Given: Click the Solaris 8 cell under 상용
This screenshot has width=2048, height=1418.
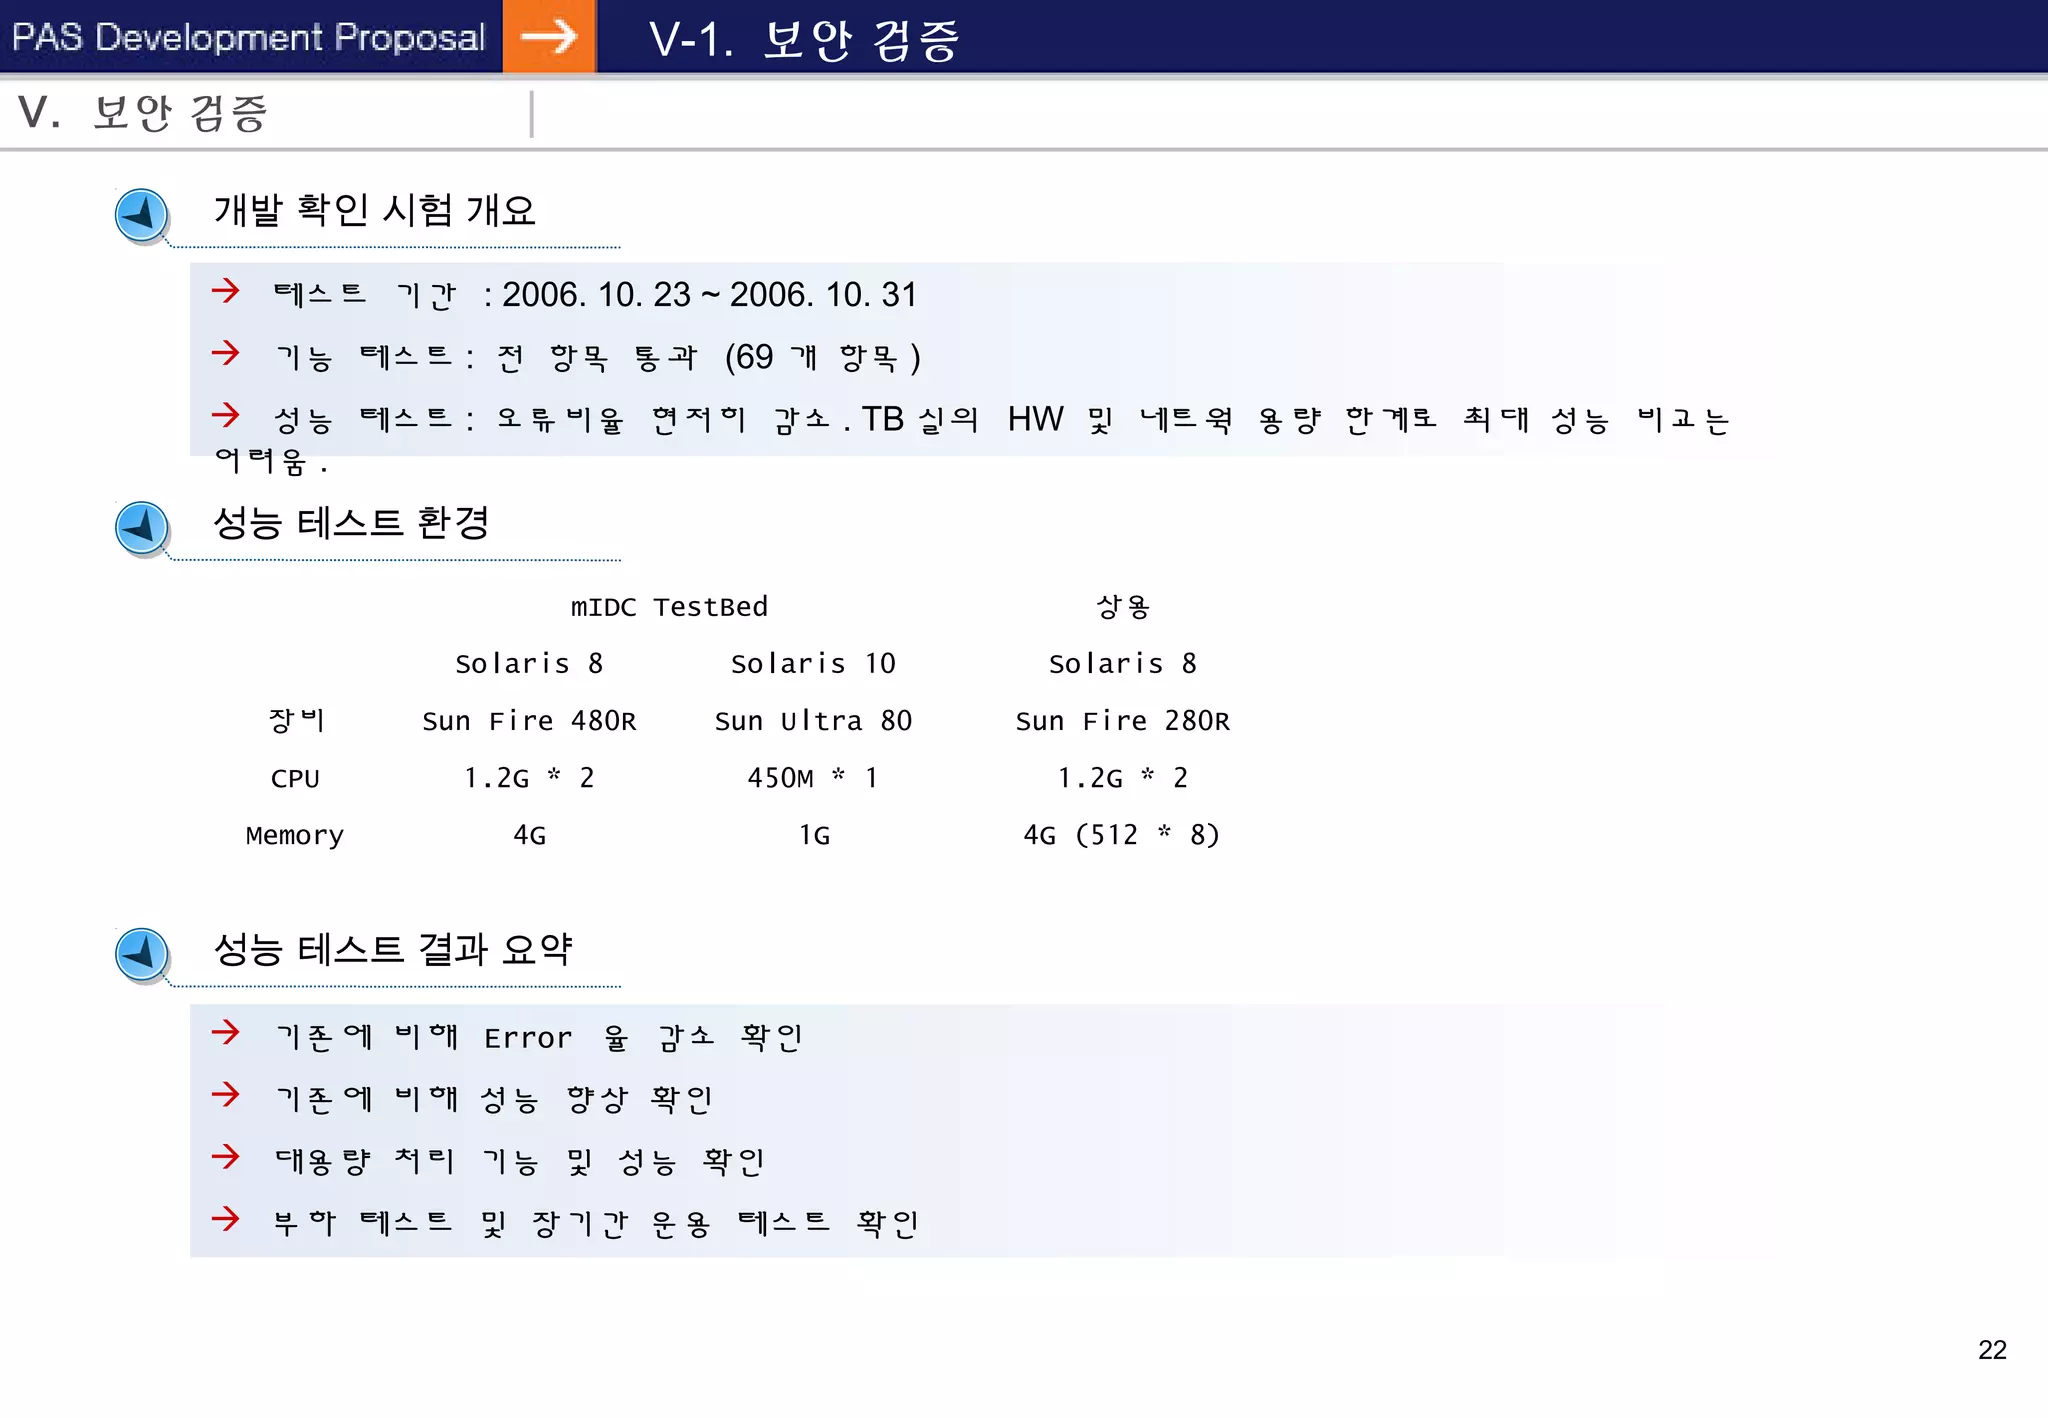Looking at the screenshot, I should coord(1123,664).
